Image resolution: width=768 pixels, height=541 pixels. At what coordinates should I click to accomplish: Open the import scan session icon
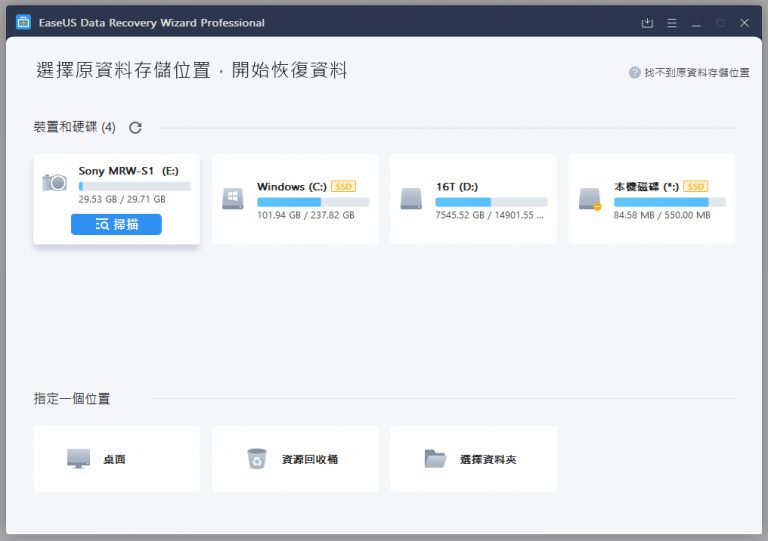pos(647,23)
